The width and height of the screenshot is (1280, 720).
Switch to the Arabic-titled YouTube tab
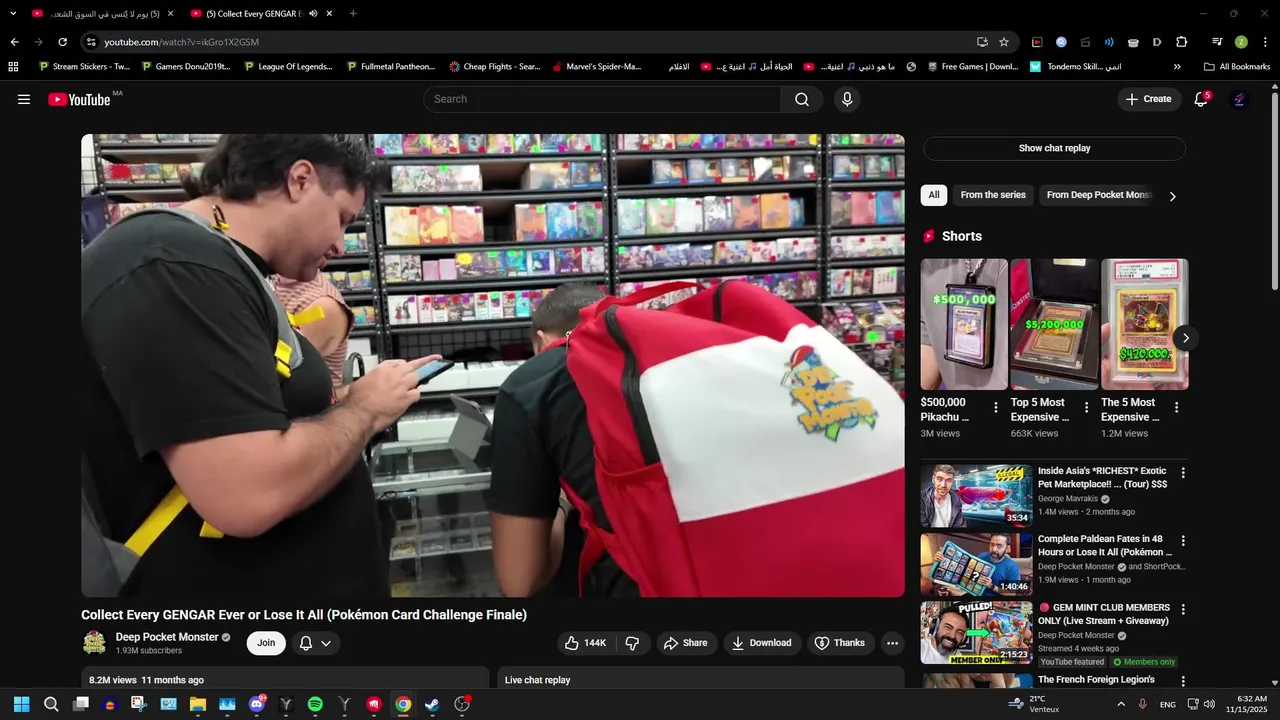point(103,13)
